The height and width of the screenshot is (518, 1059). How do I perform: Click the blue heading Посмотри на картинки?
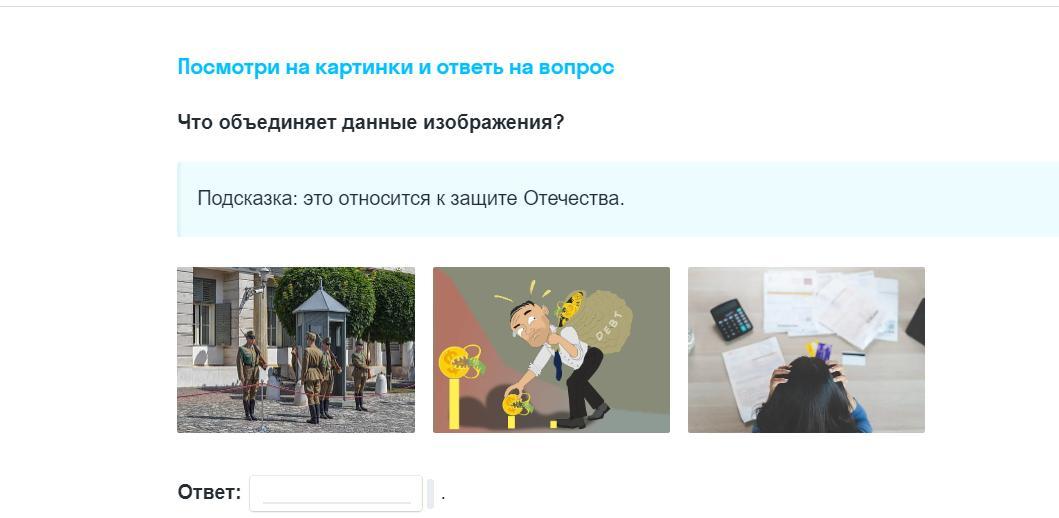coord(396,68)
